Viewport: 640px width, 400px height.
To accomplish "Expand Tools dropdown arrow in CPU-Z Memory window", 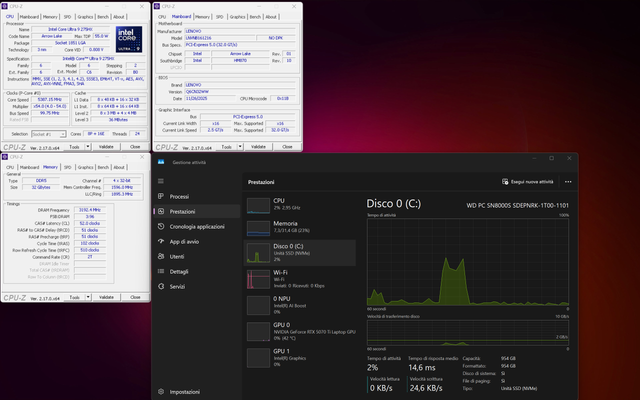I will point(88,297).
